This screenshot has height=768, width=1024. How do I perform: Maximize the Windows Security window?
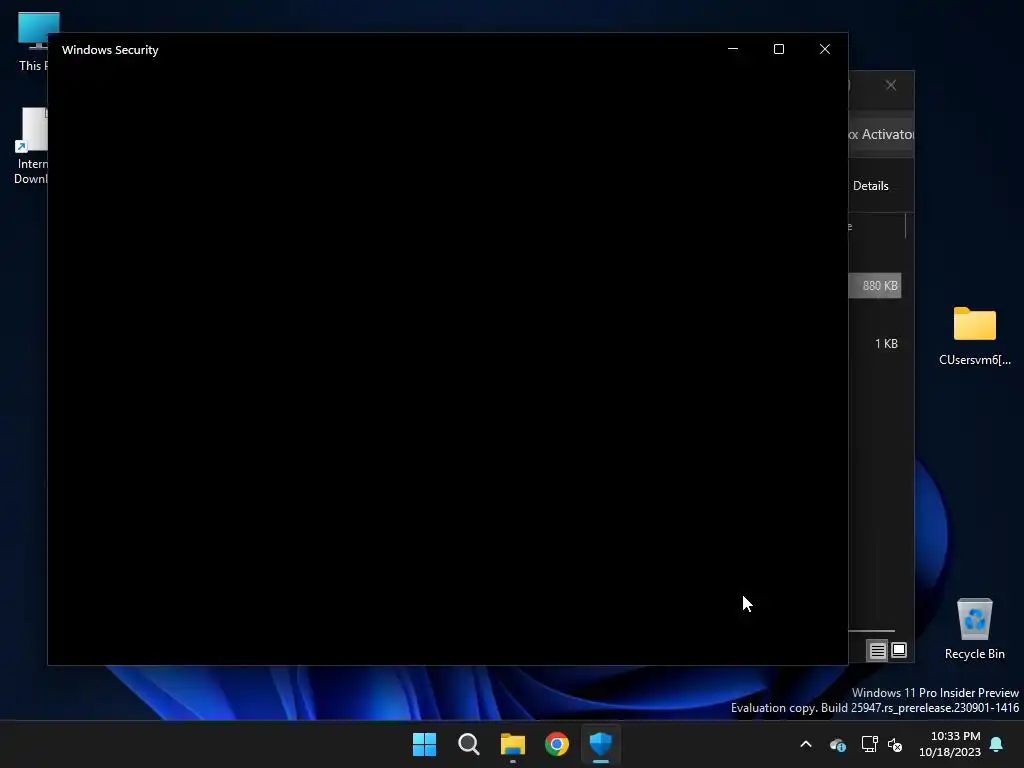tap(778, 49)
